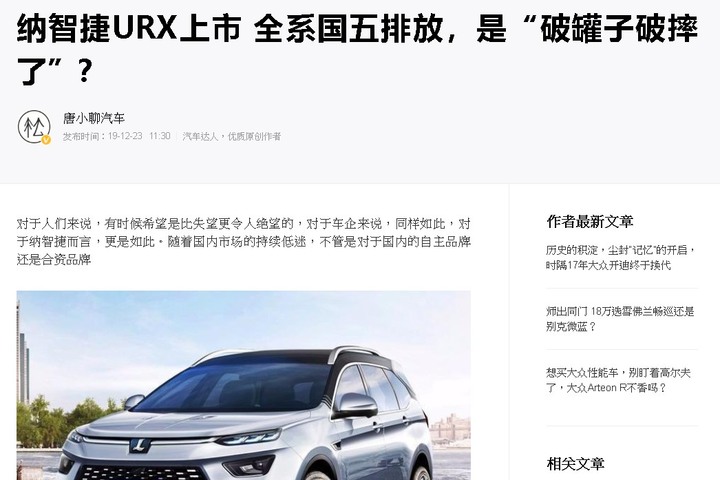Click the first paragraph of article text
Image resolution: width=720 pixels, height=480 pixels.
pos(244,242)
